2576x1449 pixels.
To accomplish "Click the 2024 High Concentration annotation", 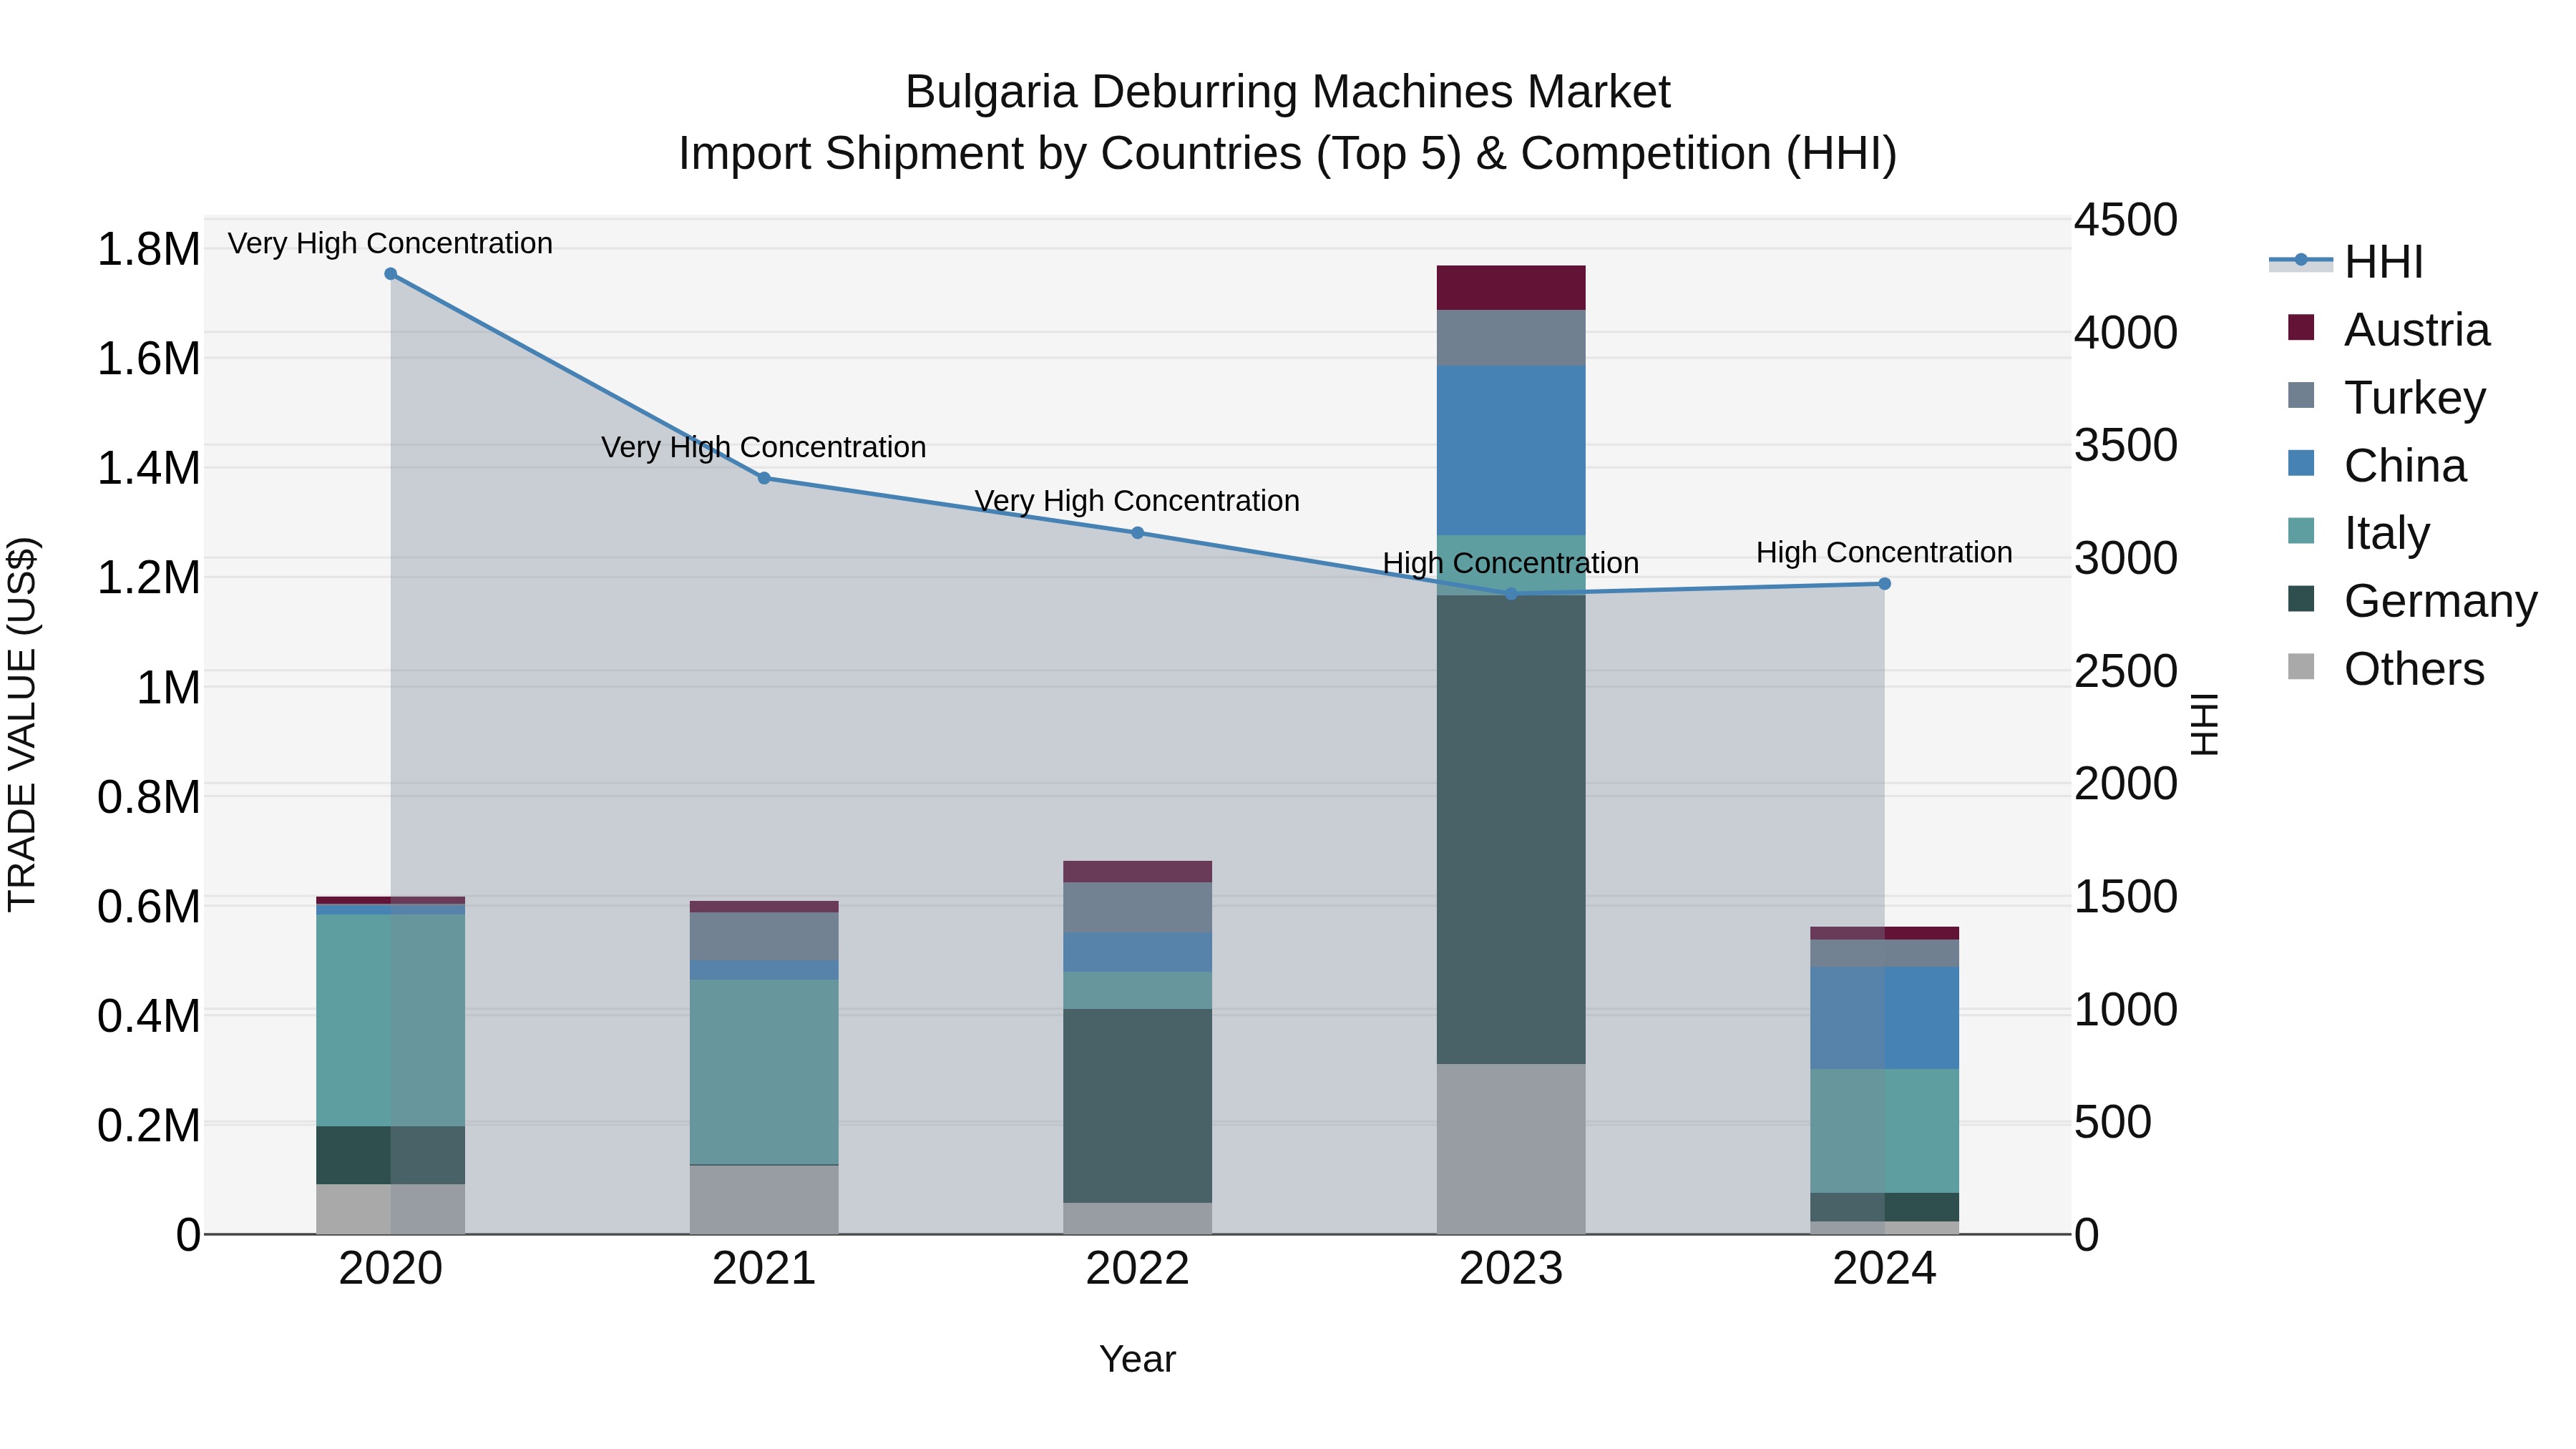I will (x=1885, y=552).
